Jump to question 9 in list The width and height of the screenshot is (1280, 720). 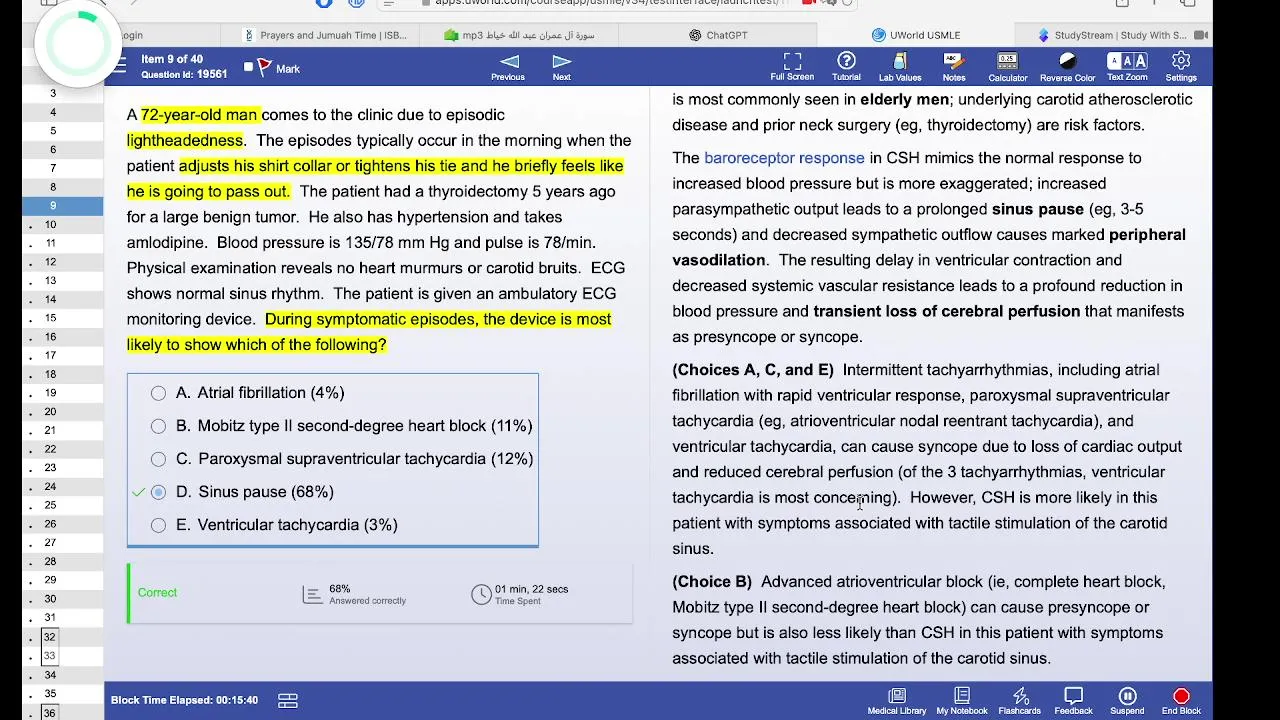click(53, 206)
